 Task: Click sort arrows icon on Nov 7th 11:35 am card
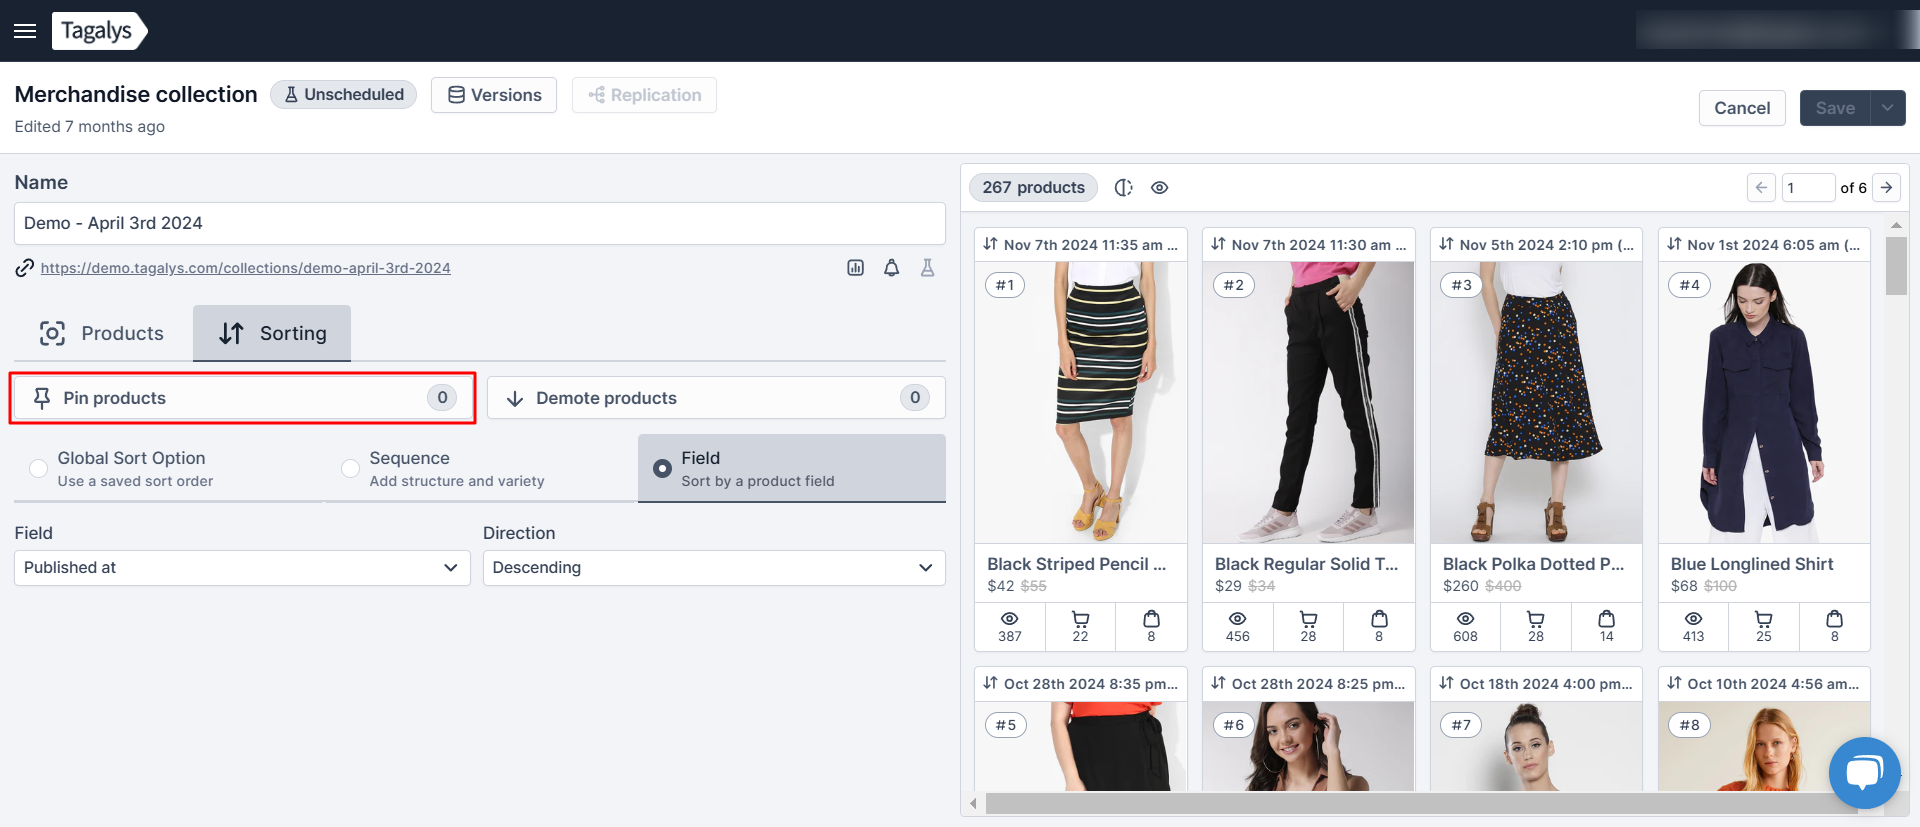pos(990,244)
